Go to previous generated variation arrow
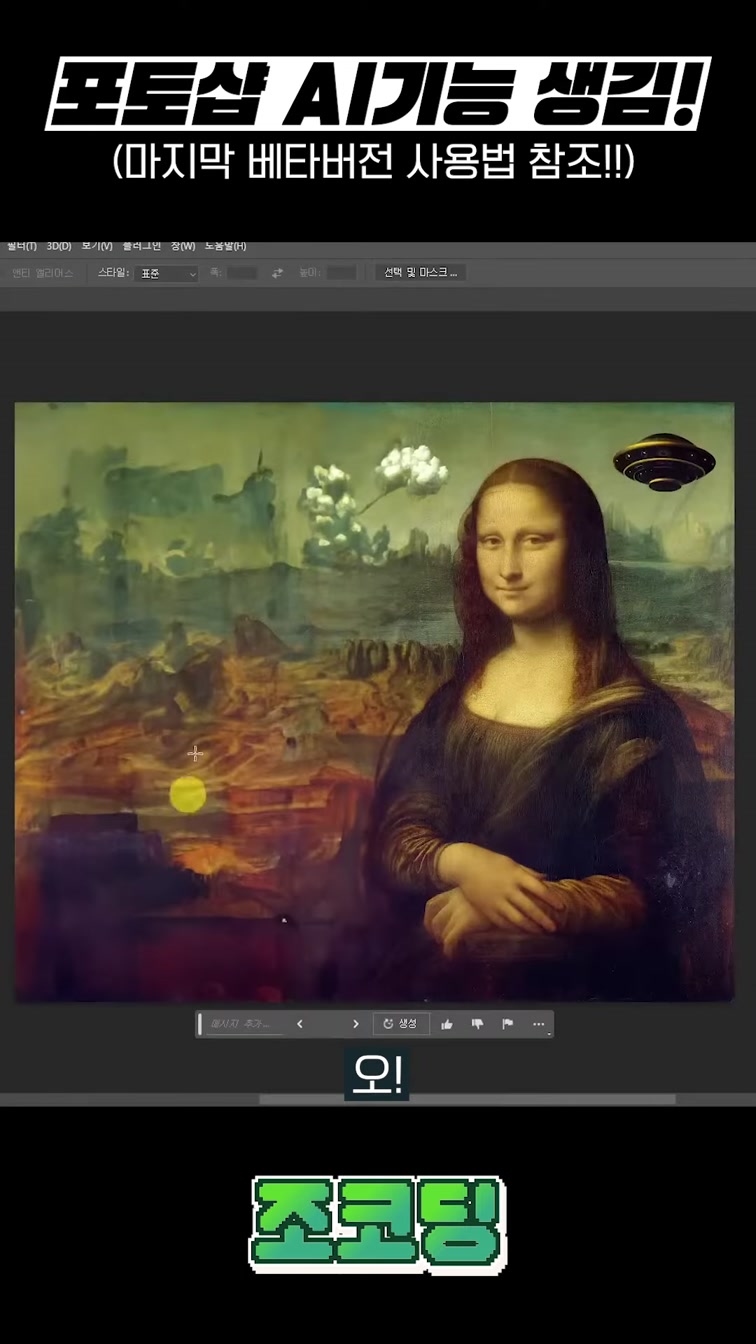756x1344 pixels. 300,1024
